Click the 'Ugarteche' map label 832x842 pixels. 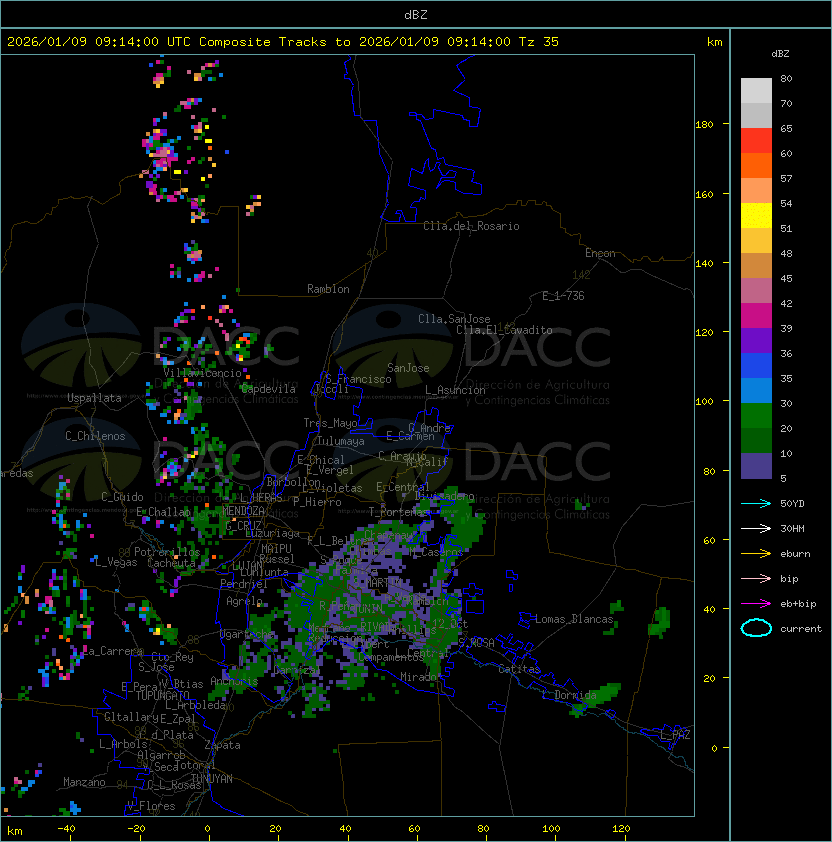[247, 634]
